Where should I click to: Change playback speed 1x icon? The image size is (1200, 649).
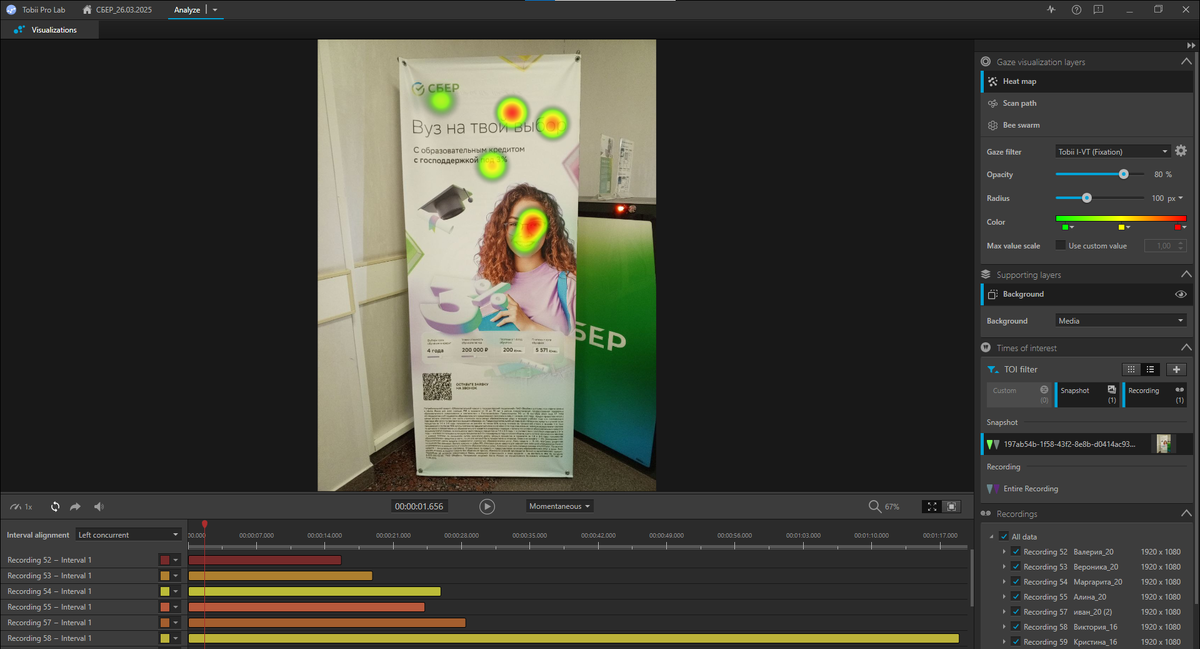(x=20, y=507)
